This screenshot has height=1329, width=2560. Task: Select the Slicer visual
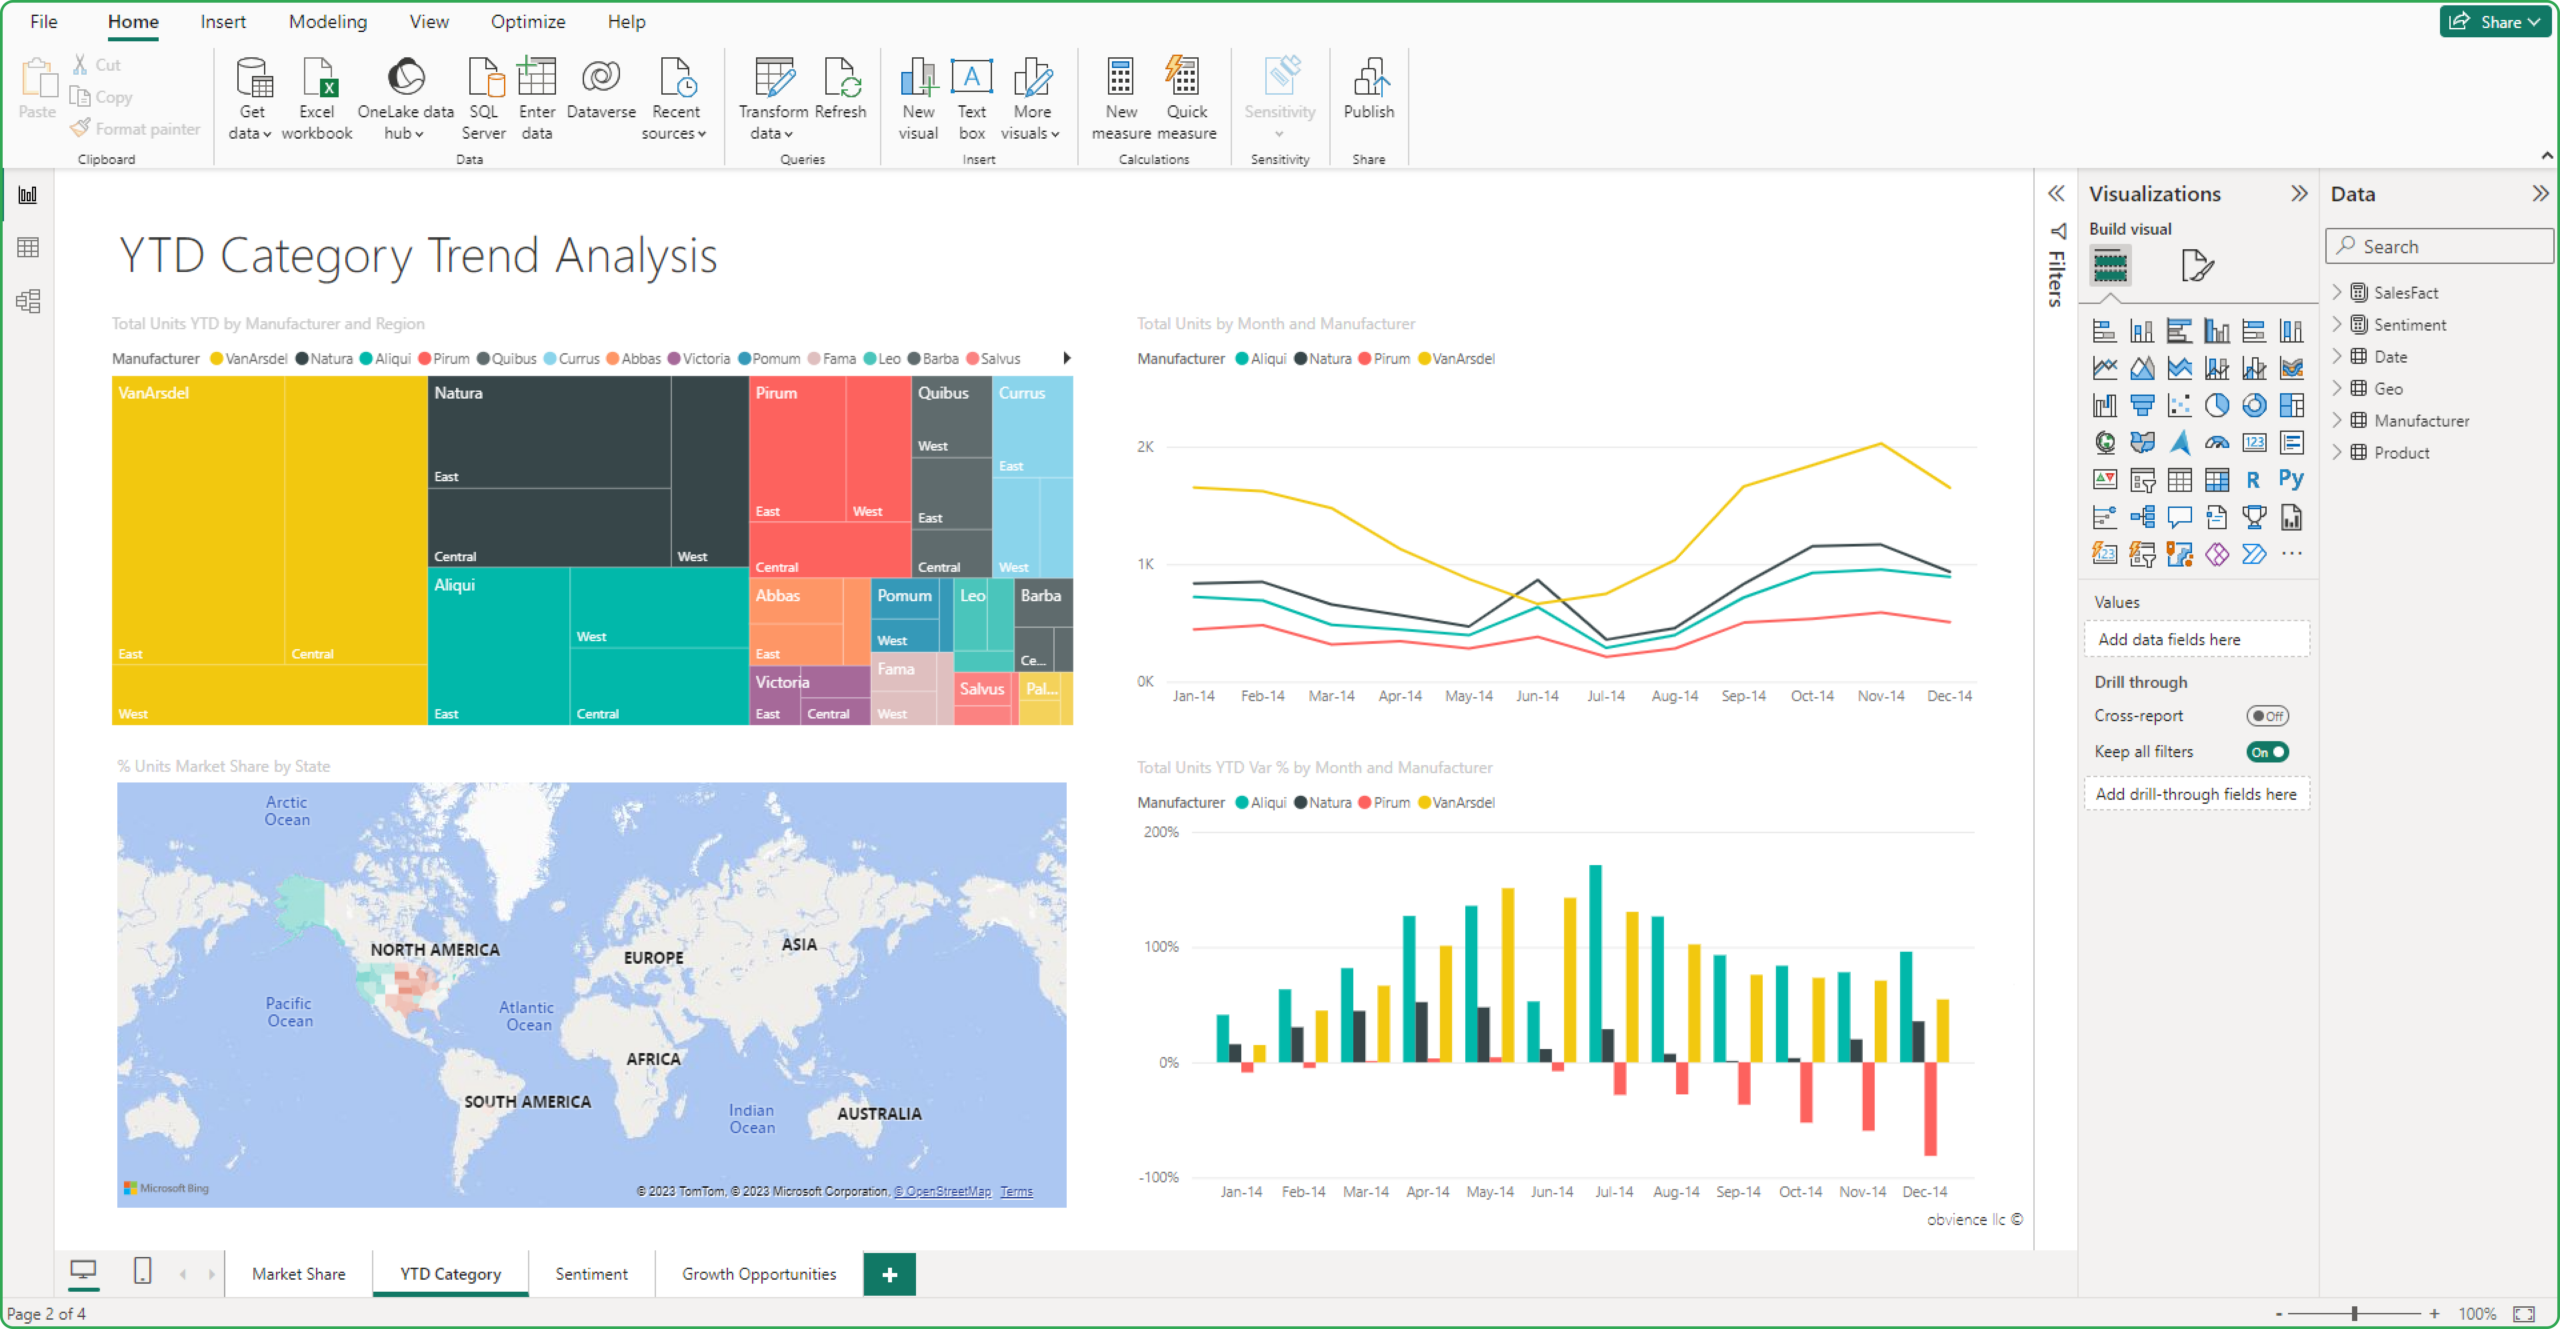2142,479
